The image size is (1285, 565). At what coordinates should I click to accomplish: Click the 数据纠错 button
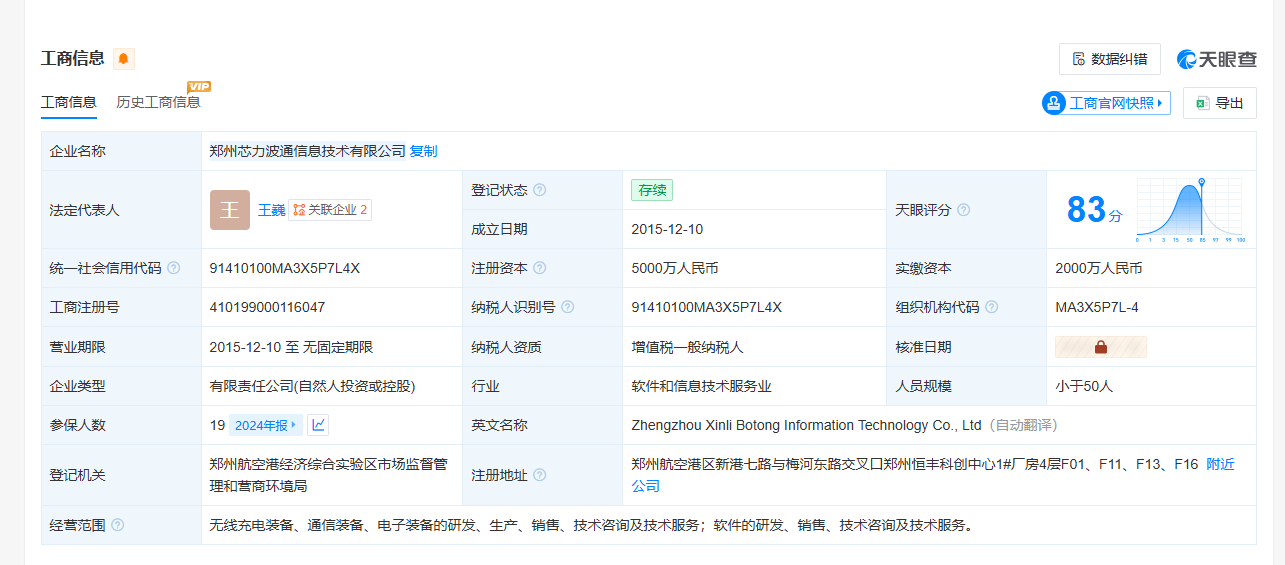pyautogui.click(x=1109, y=59)
